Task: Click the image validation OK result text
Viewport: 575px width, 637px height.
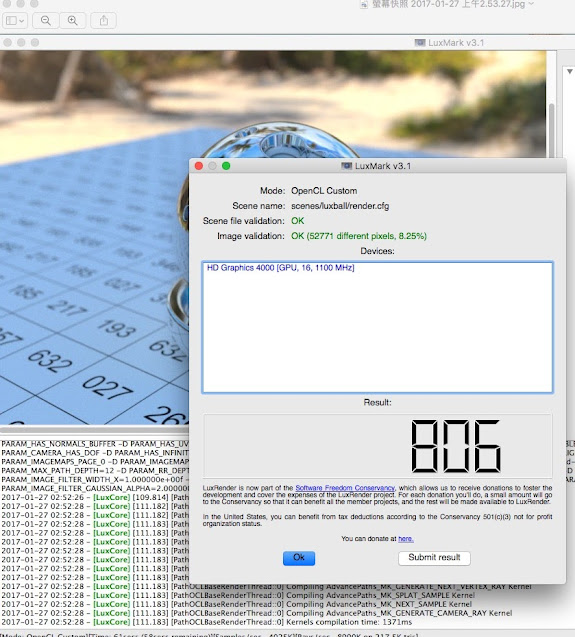Action: [x=358, y=236]
